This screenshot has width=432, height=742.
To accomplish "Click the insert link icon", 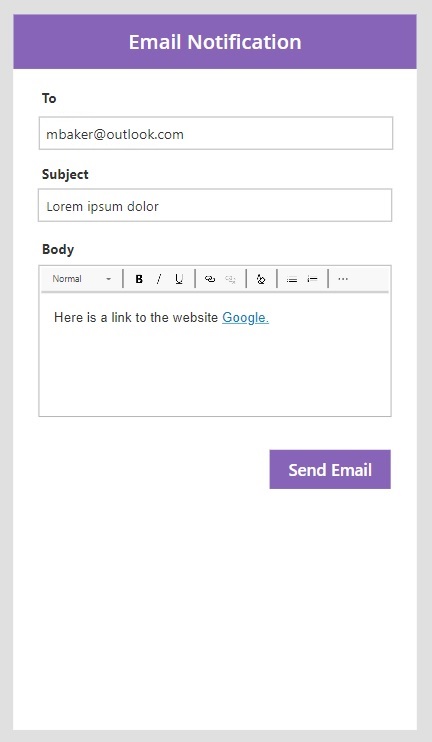I will 210,279.
